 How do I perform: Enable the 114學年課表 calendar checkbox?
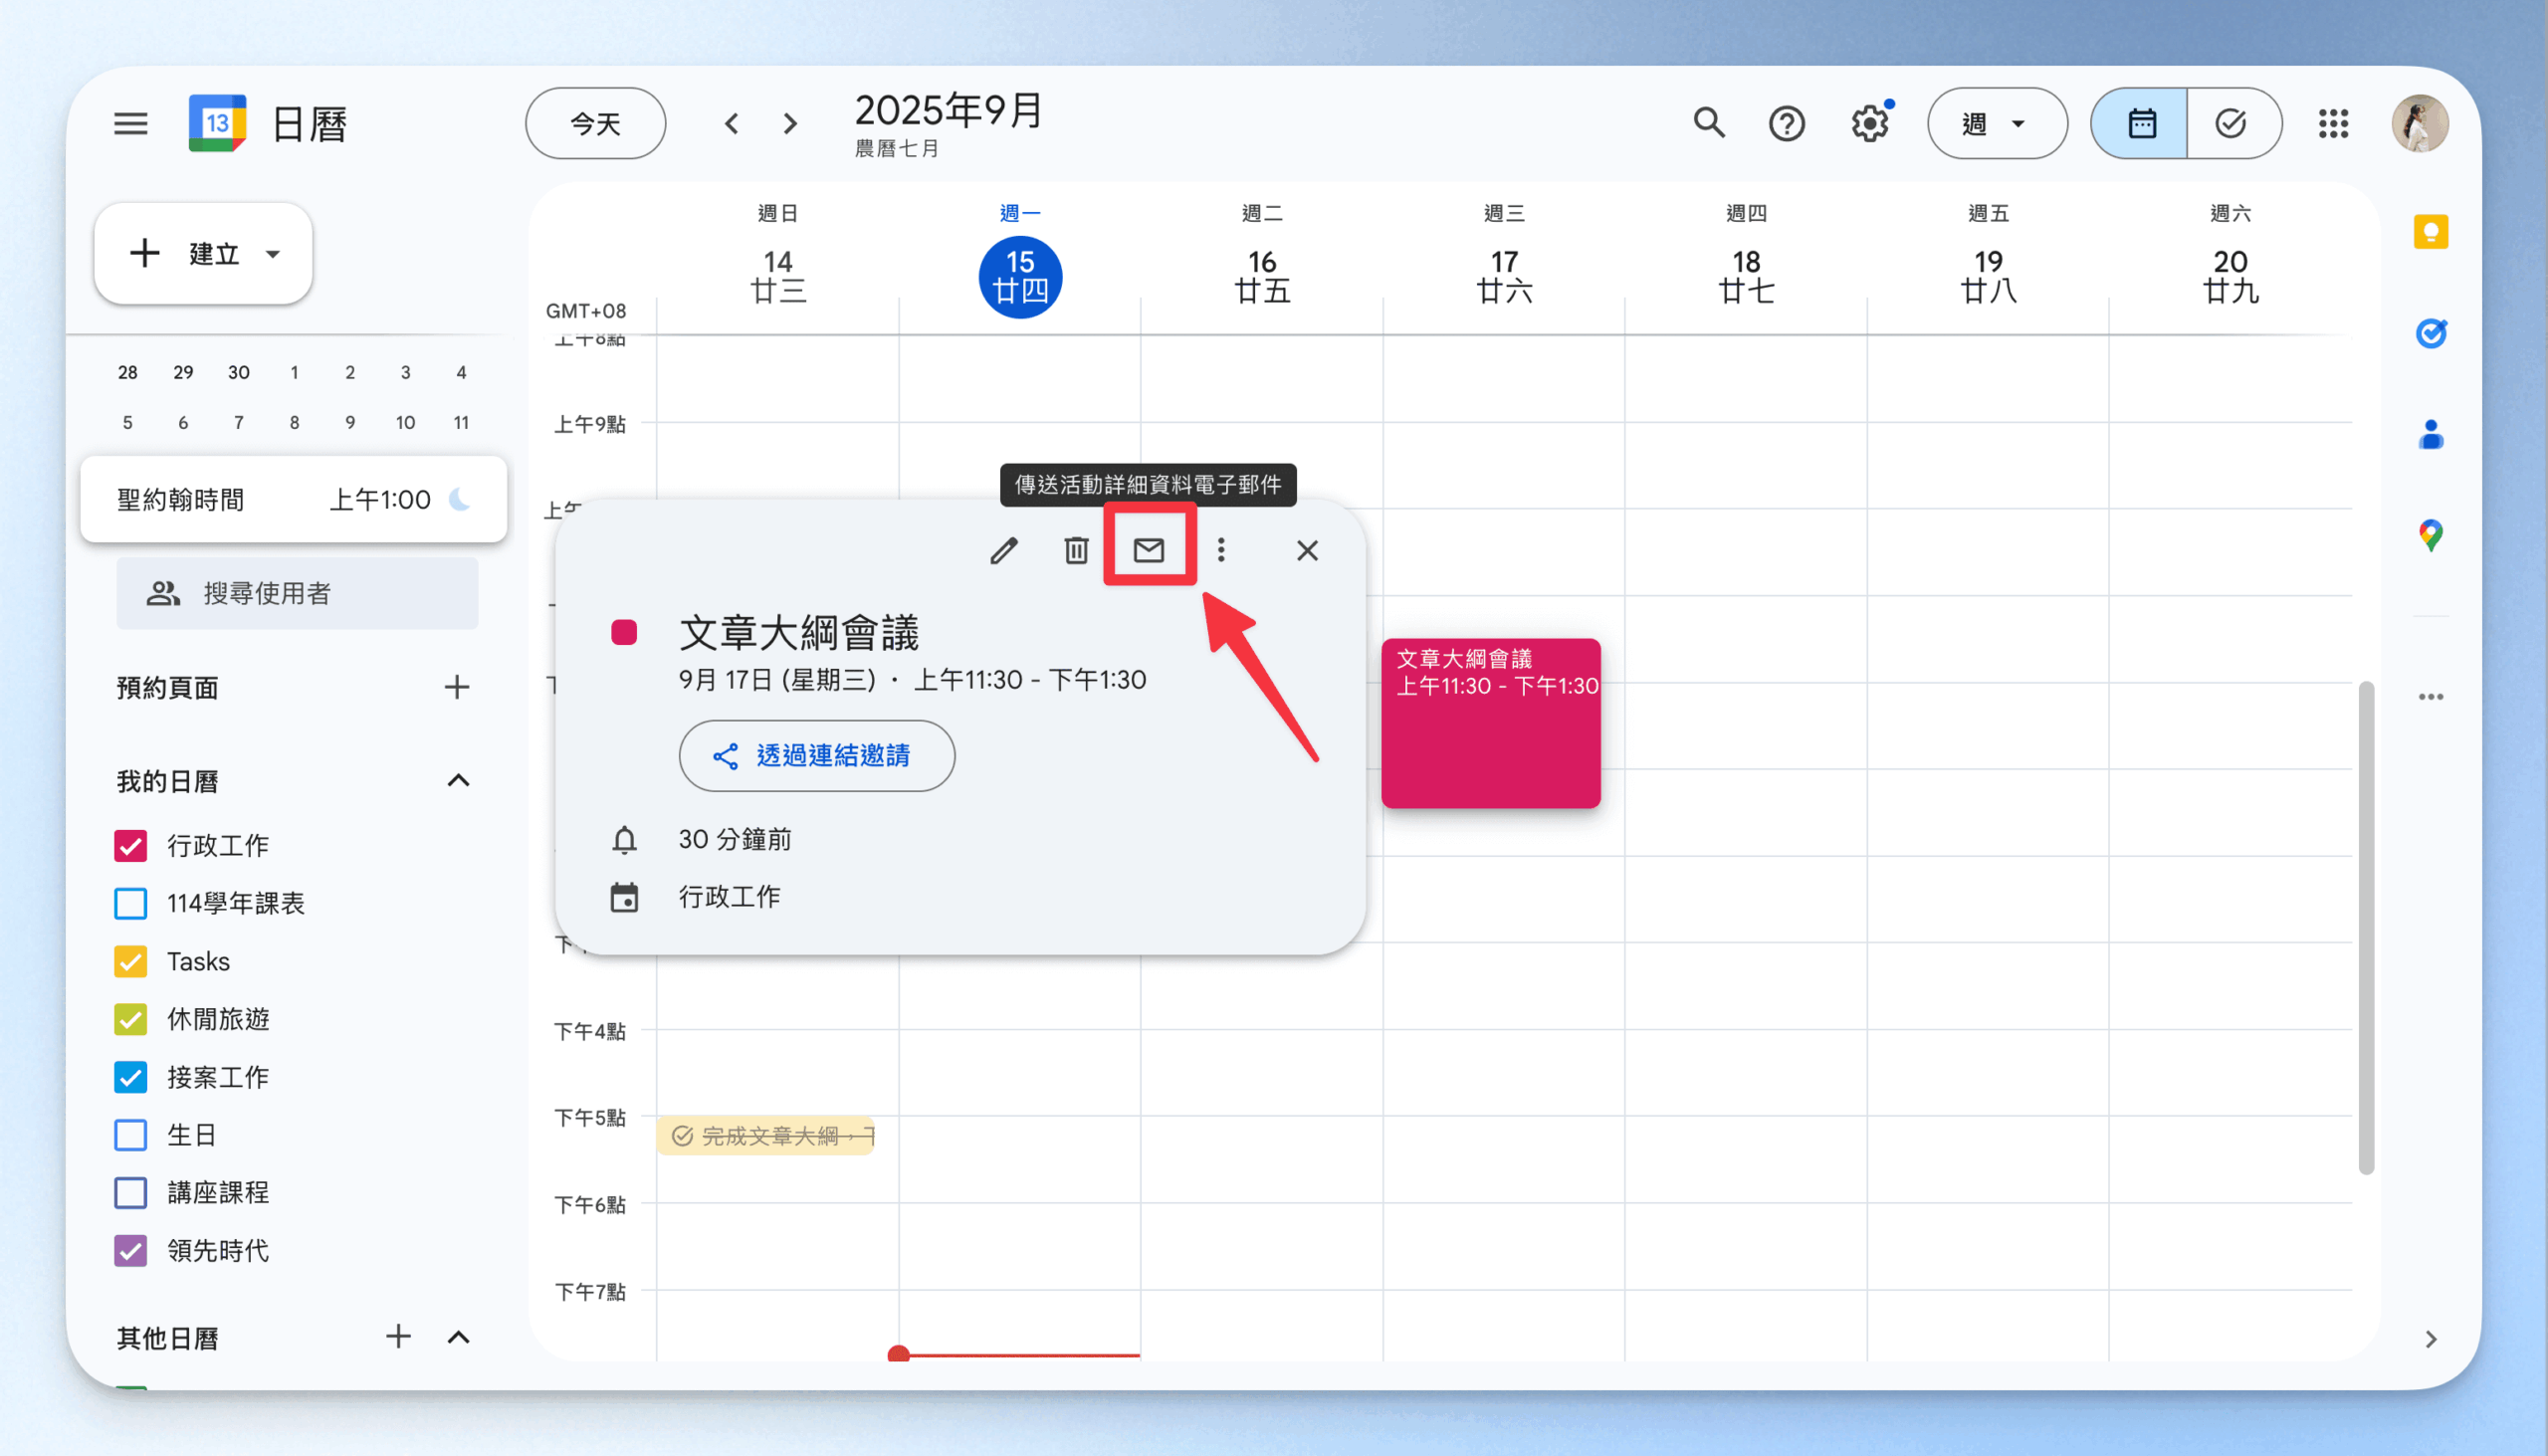131,904
